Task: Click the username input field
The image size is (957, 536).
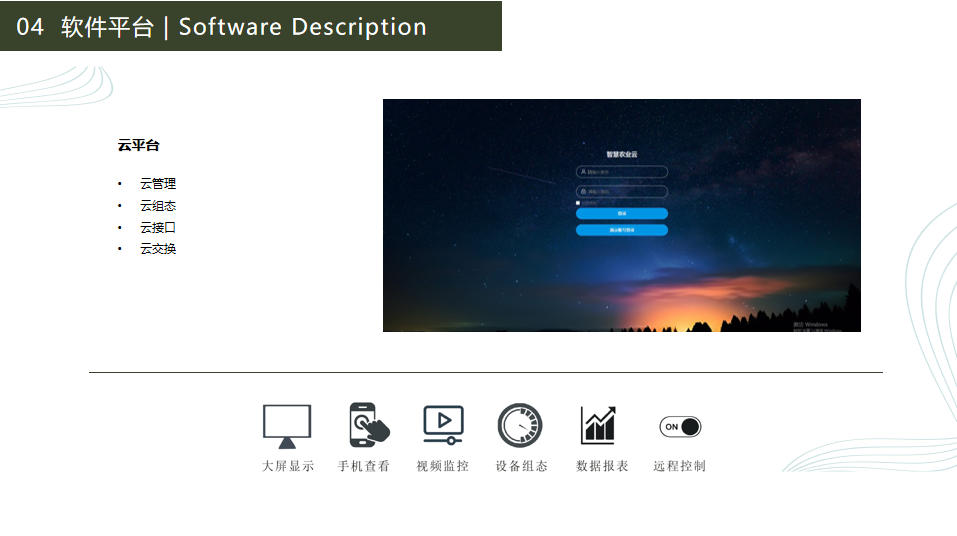Action: pyautogui.click(x=625, y=172)
